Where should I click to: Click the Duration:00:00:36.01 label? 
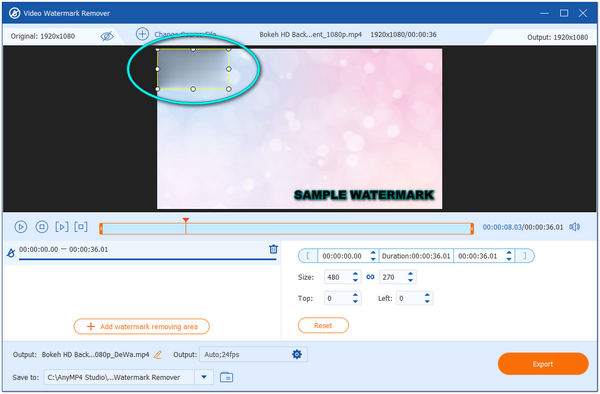point(416,256)
